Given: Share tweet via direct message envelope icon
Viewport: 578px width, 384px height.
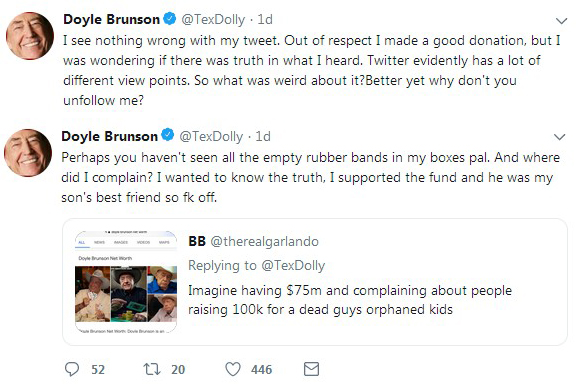Looking at the screenshot, I should tap(311, 369).
